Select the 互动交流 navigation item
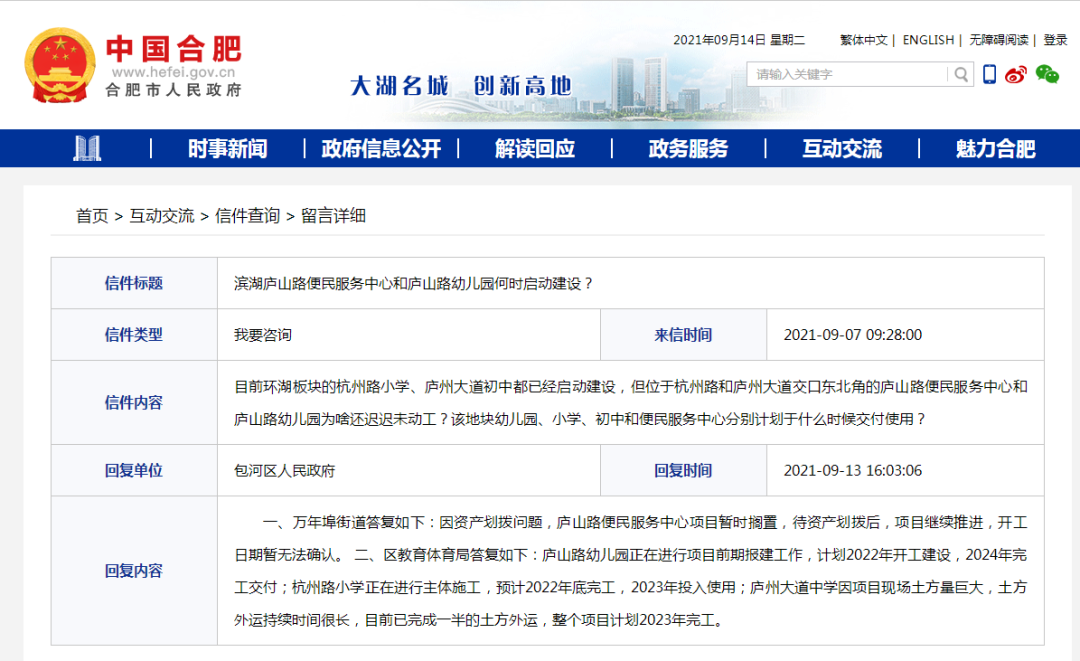The height and width of the screenshot is (661, 1080). point(840,148)
